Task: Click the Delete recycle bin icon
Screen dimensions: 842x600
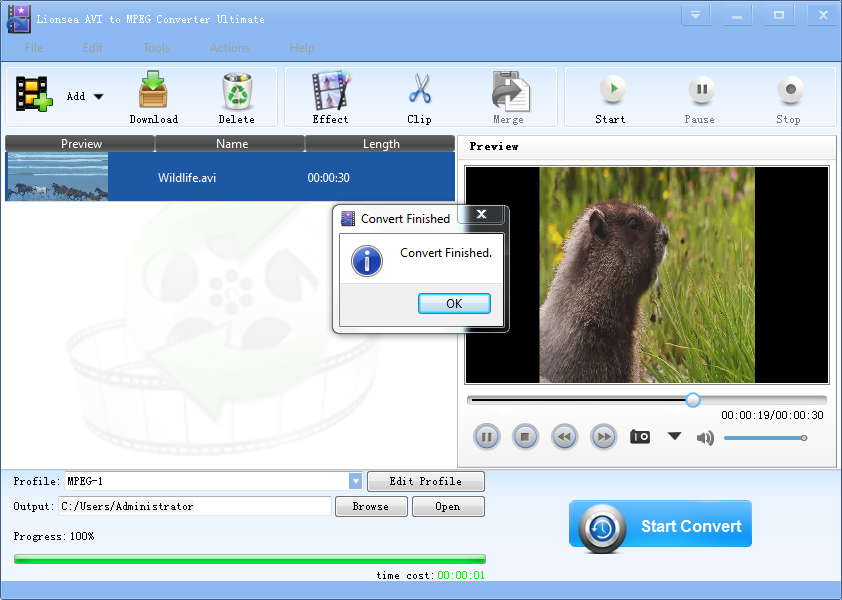Action: [x=237, y=91]
